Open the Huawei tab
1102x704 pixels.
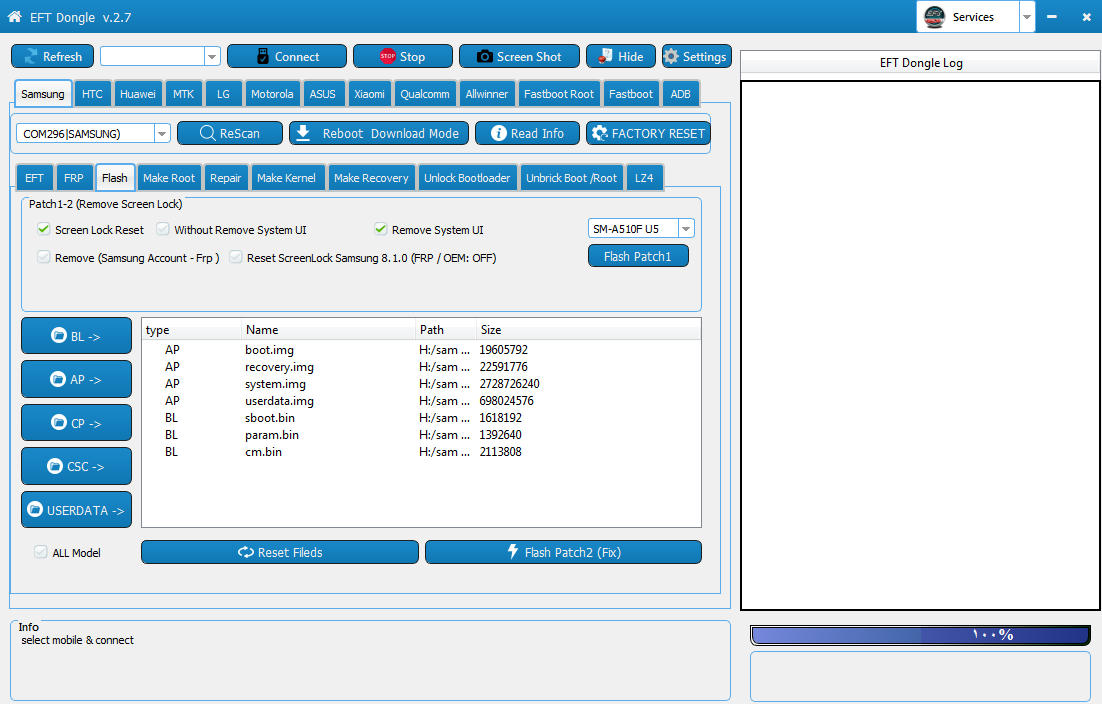pyautogui.click(x=138, y=94)
